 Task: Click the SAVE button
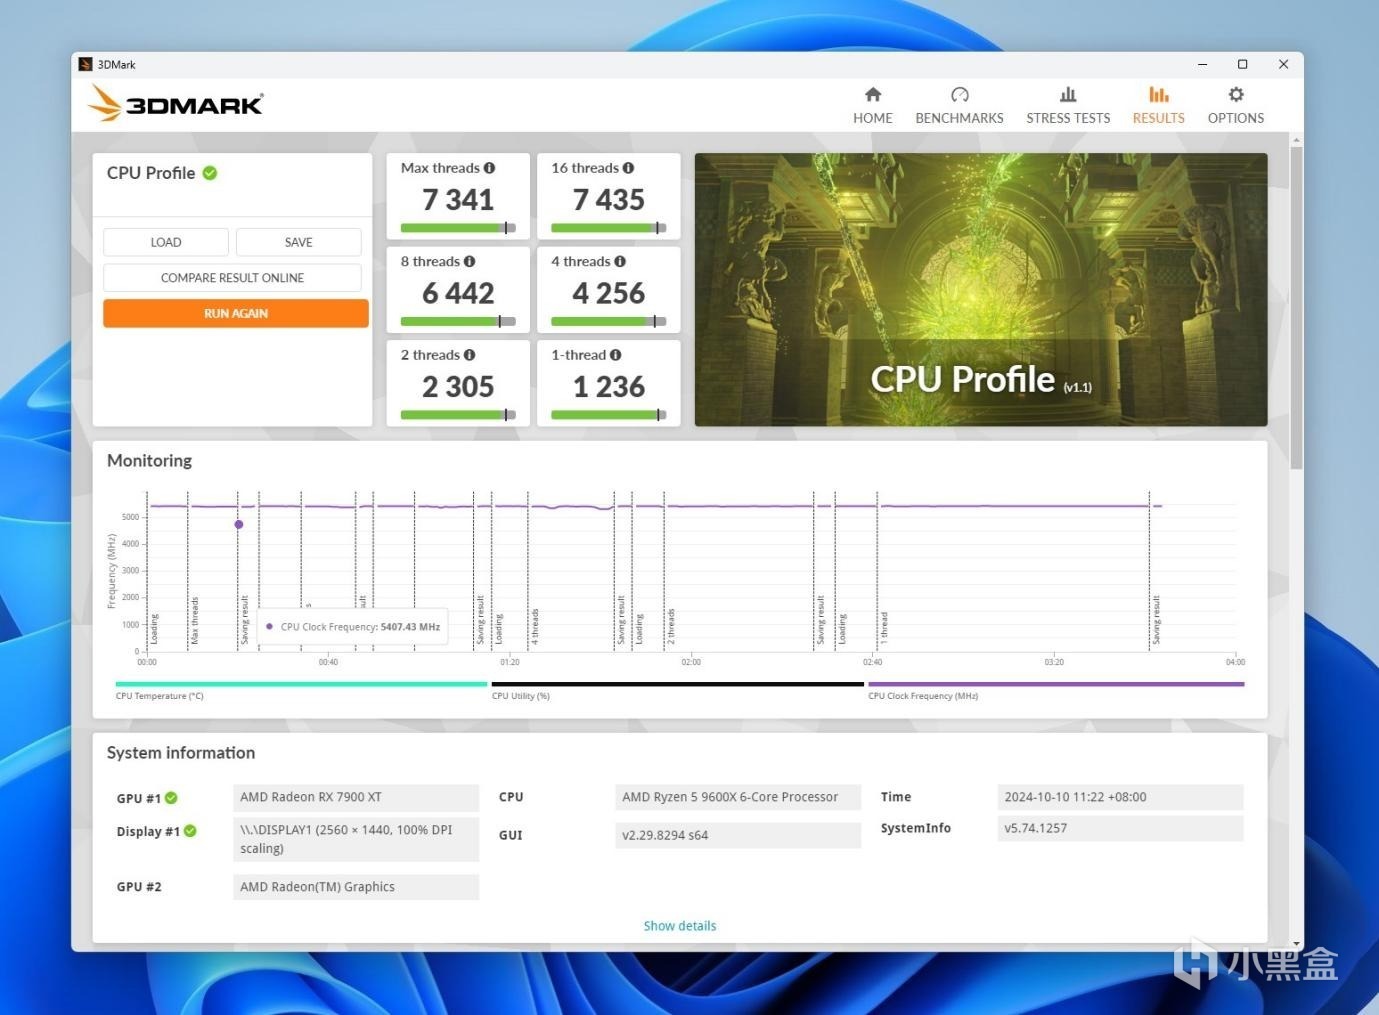coord(298,242)
